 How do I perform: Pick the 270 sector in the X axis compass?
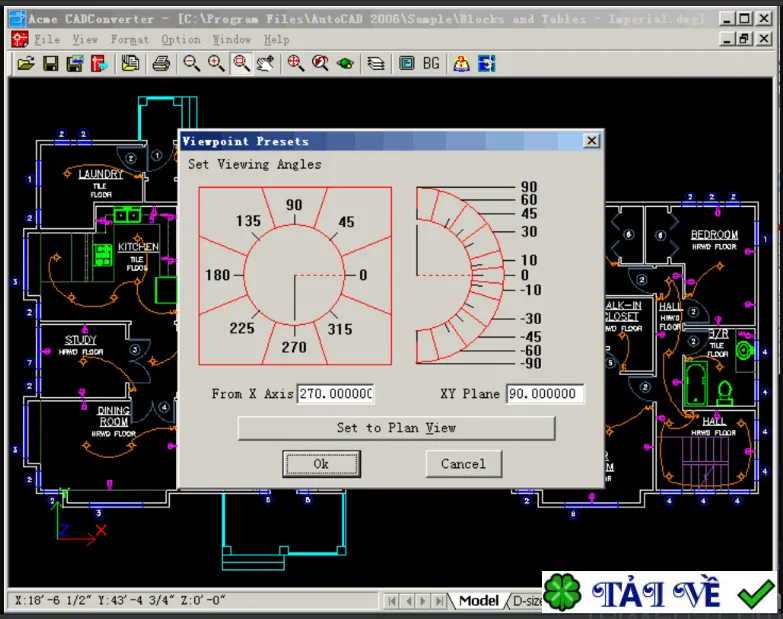(294, 347)
